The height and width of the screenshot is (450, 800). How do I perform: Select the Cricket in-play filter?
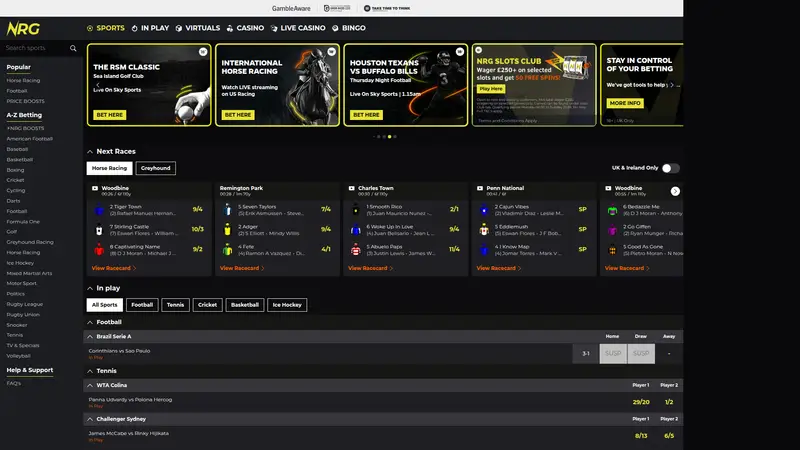207,305
